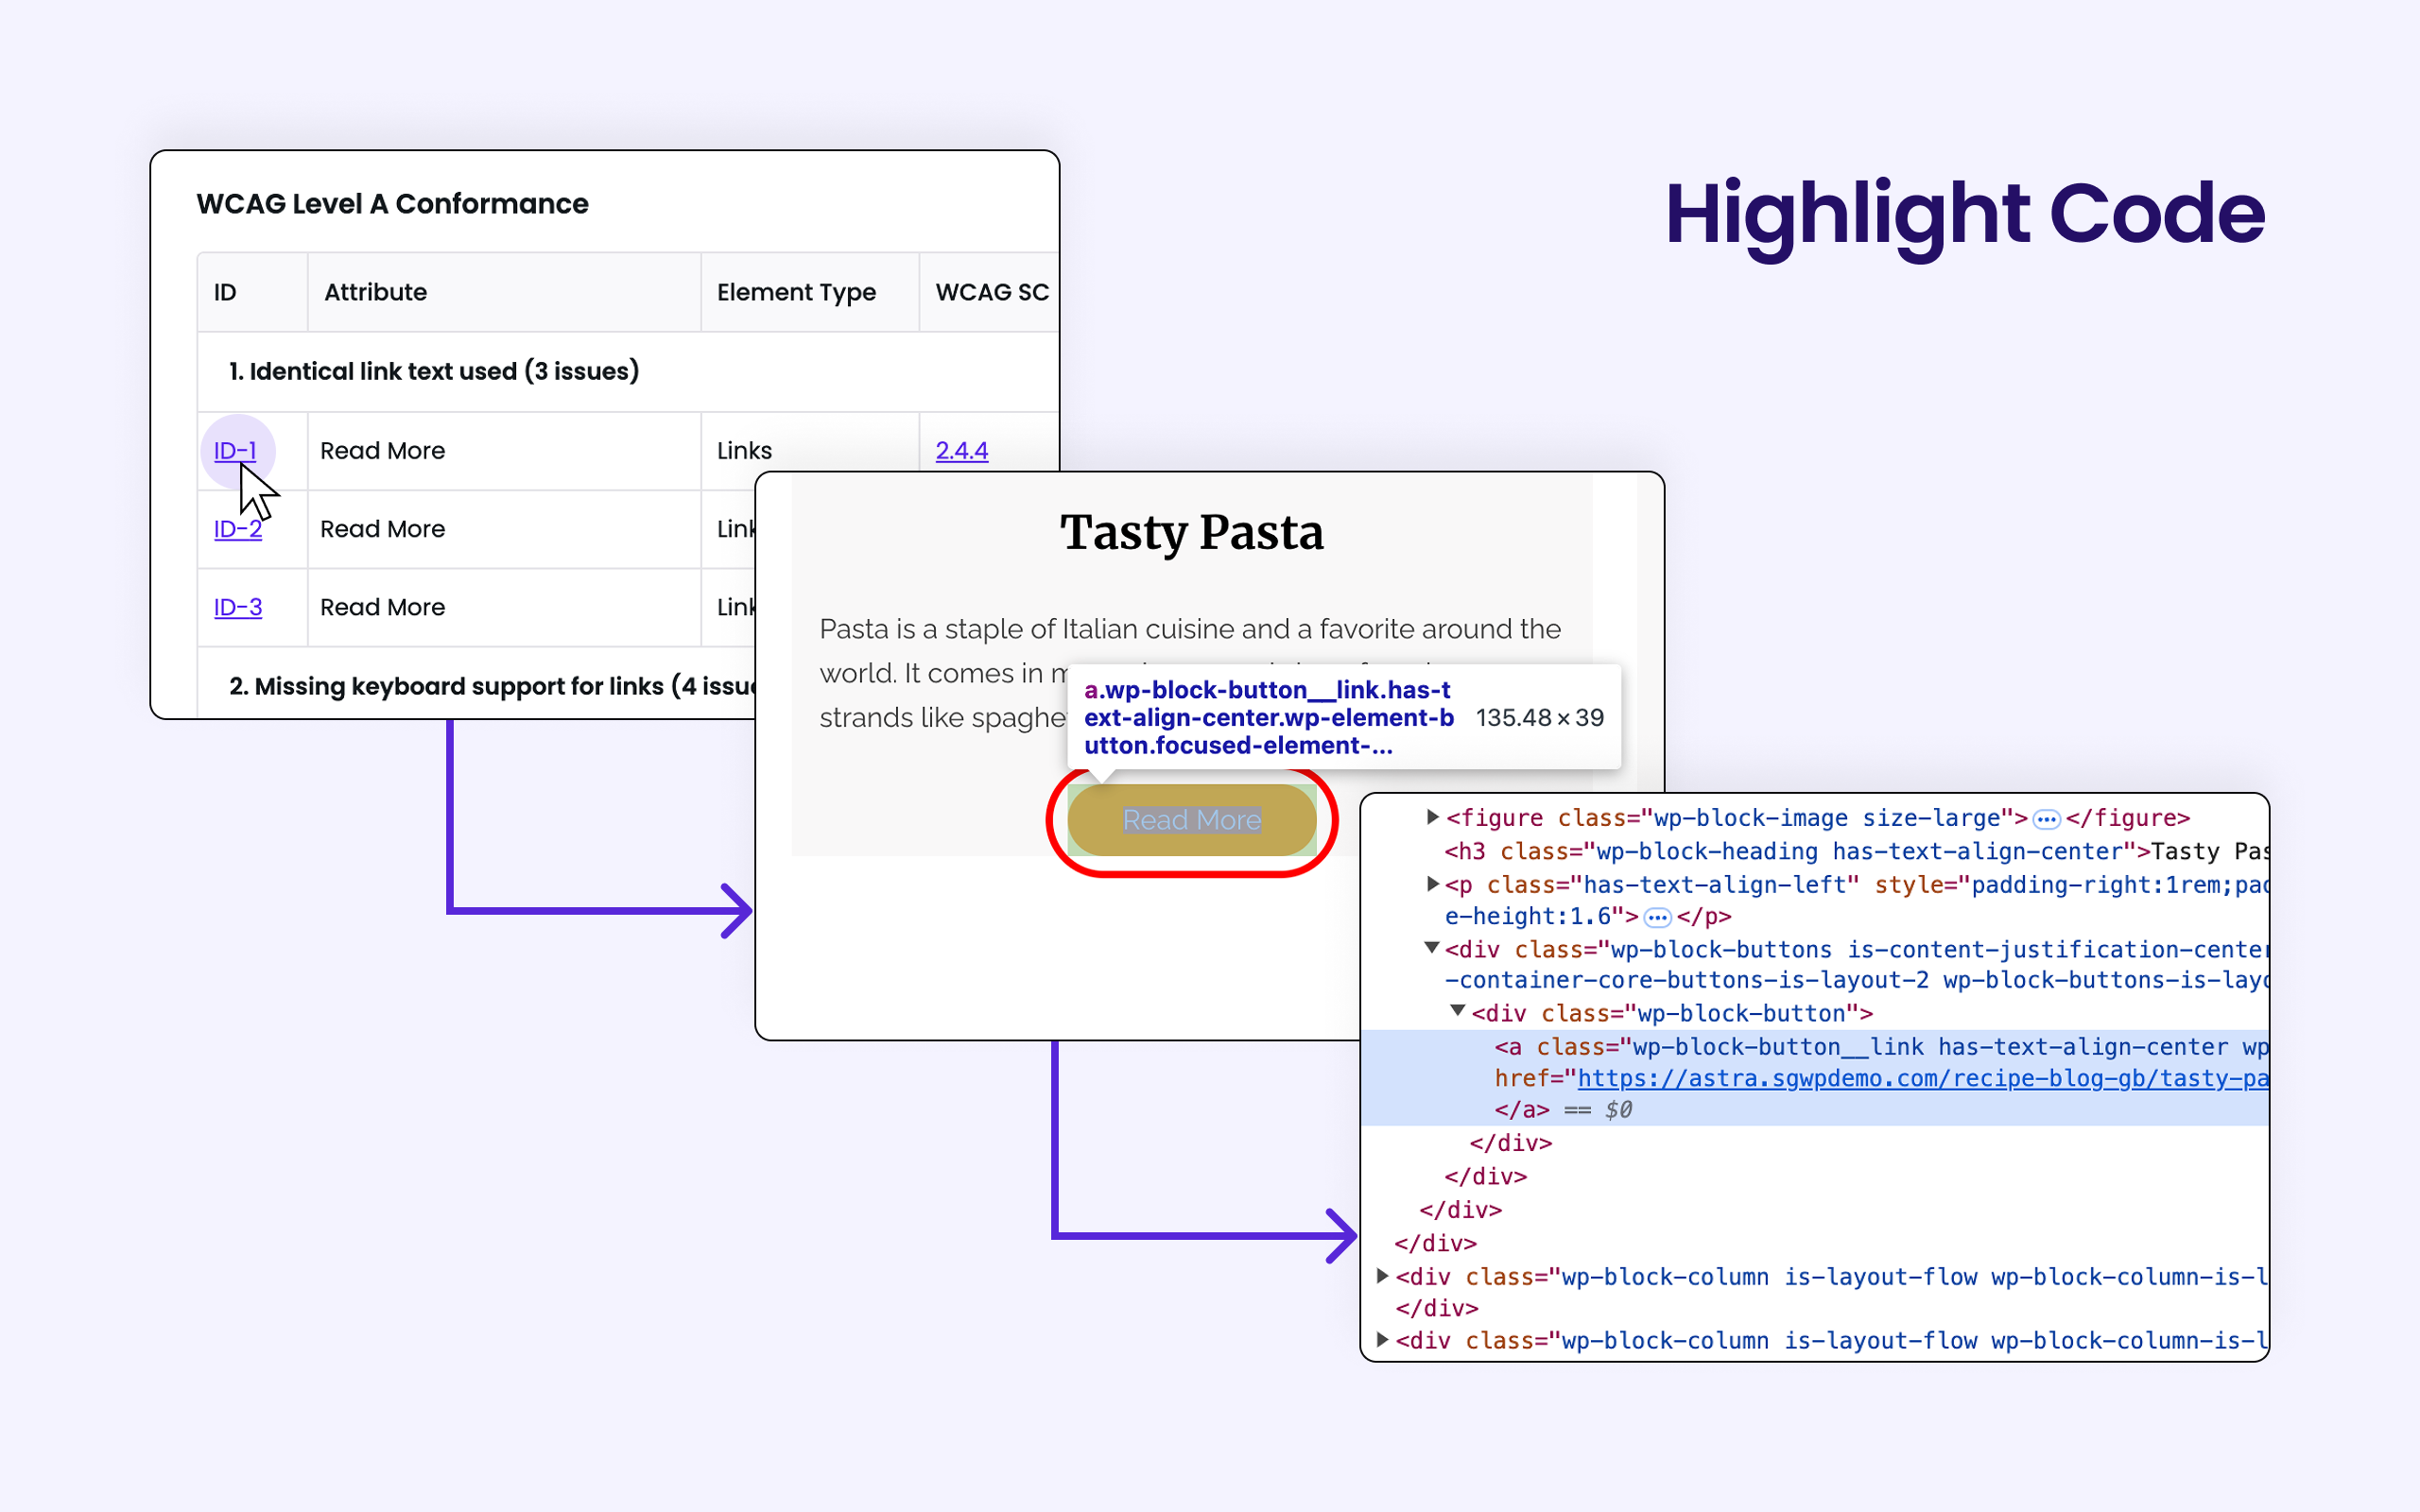Viewport: 2420px width, 1512px height.
Task: Click the Identical link text used section heading
Action: (433, 370)
